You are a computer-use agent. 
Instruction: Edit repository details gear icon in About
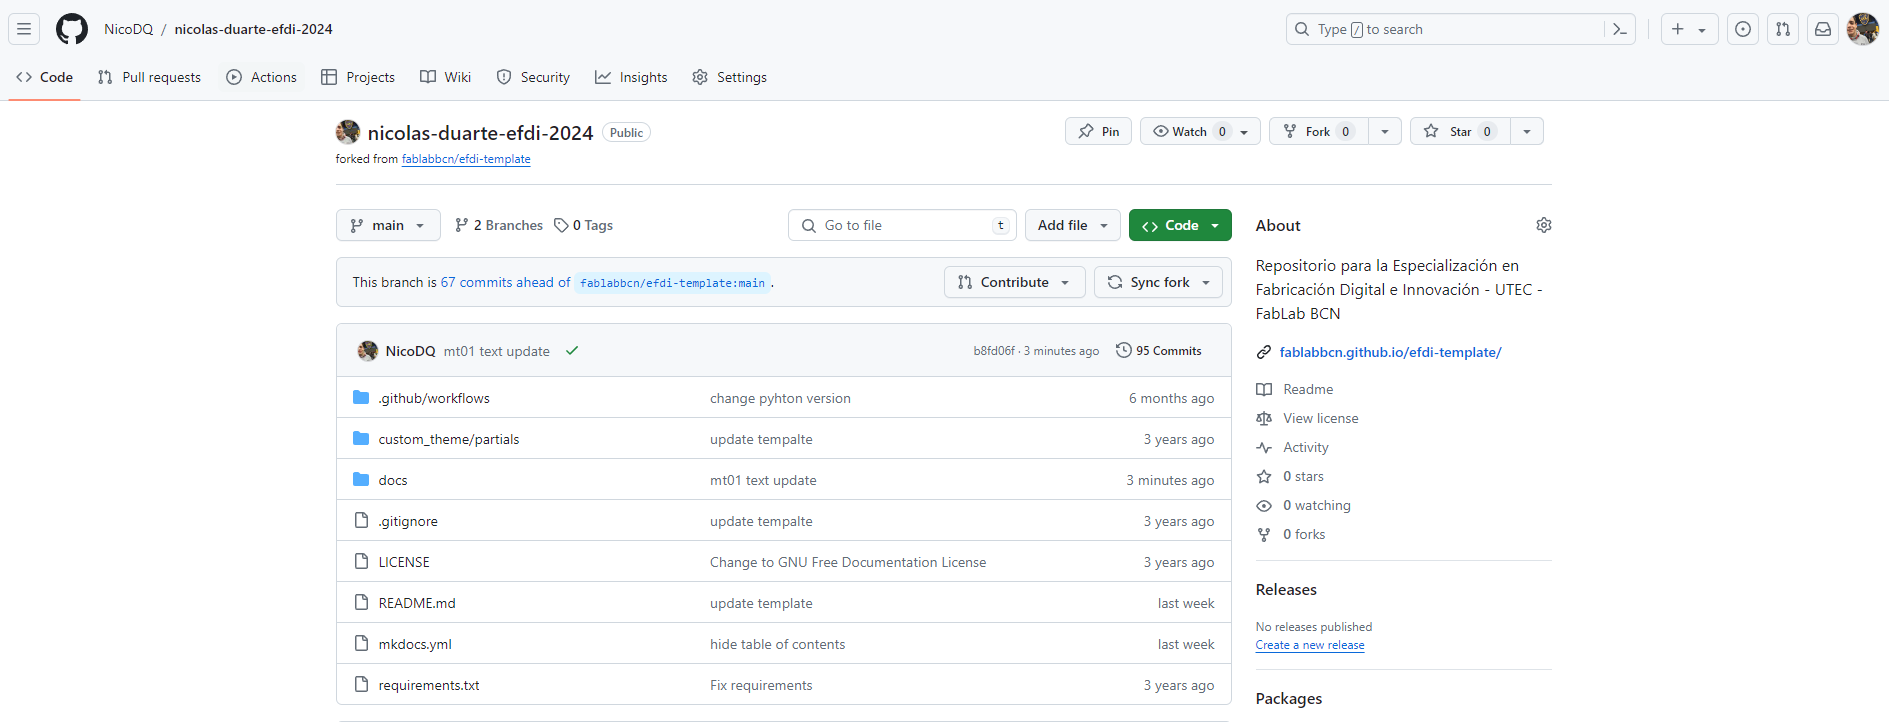[x=1544, y=225]
